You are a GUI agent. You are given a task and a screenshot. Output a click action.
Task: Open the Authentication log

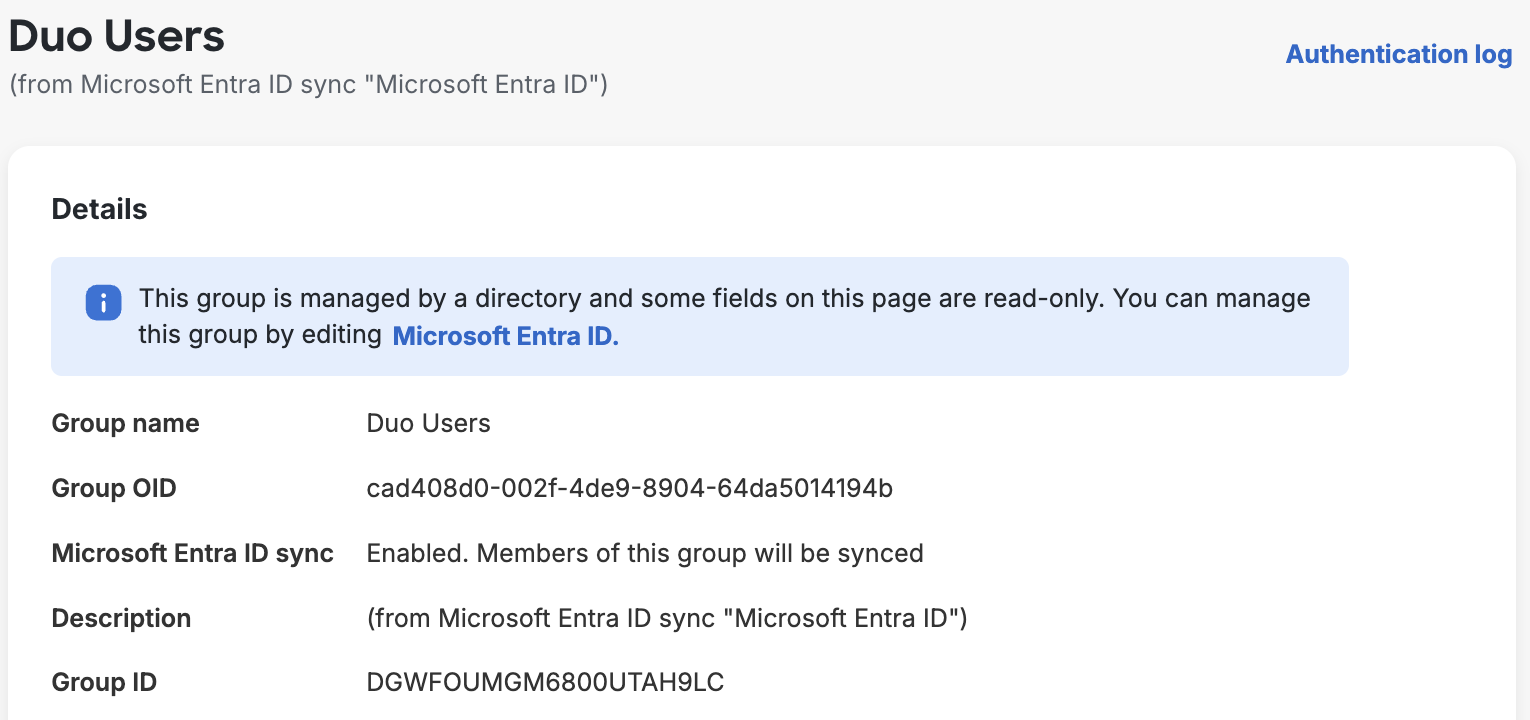1397,54
